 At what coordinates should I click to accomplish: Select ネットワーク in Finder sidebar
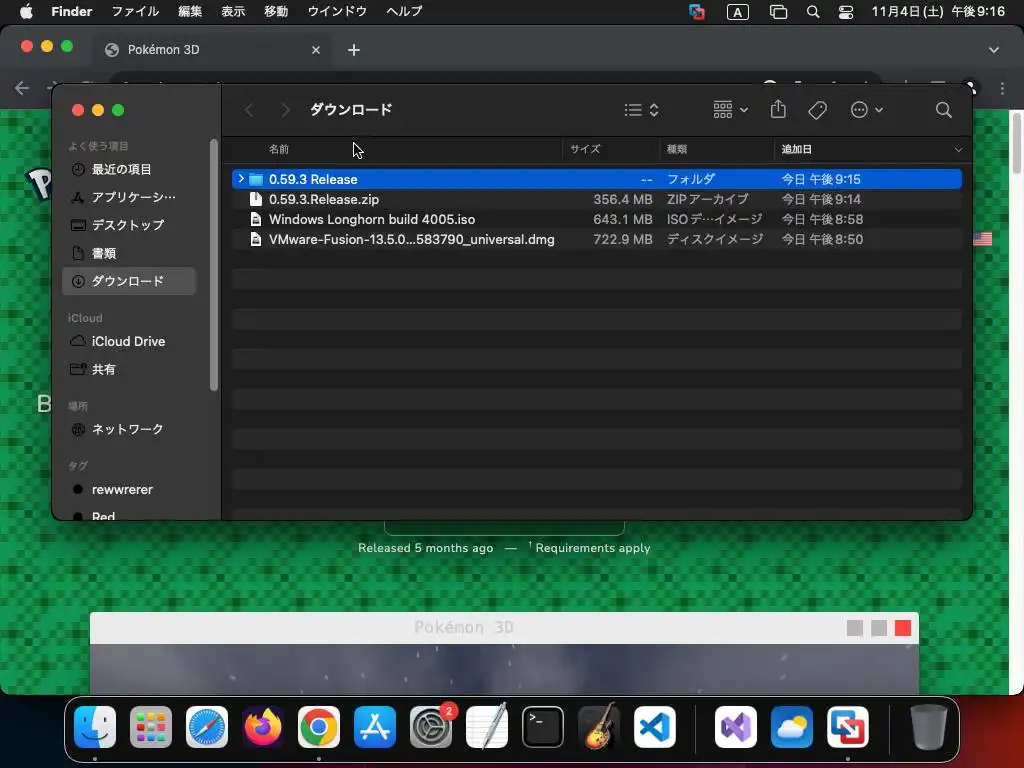(x=129, y=429)
